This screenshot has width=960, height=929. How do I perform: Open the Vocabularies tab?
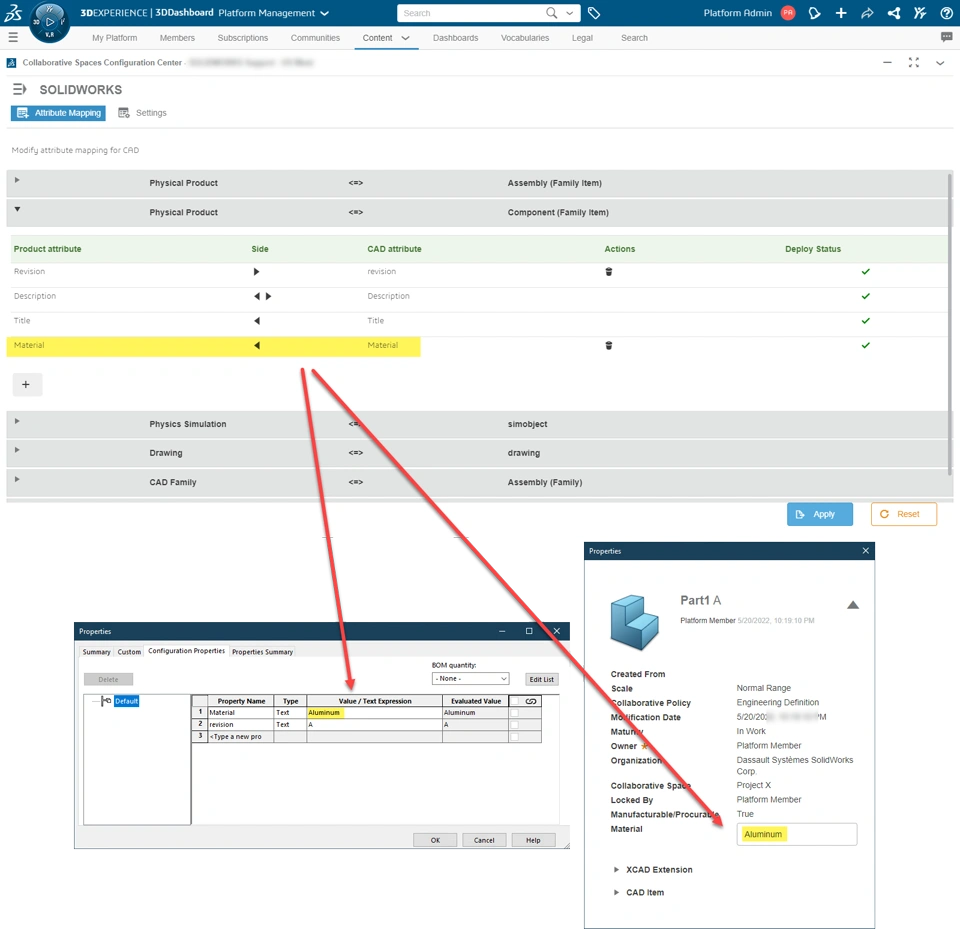pyautogui.click(x=525, y=38)
